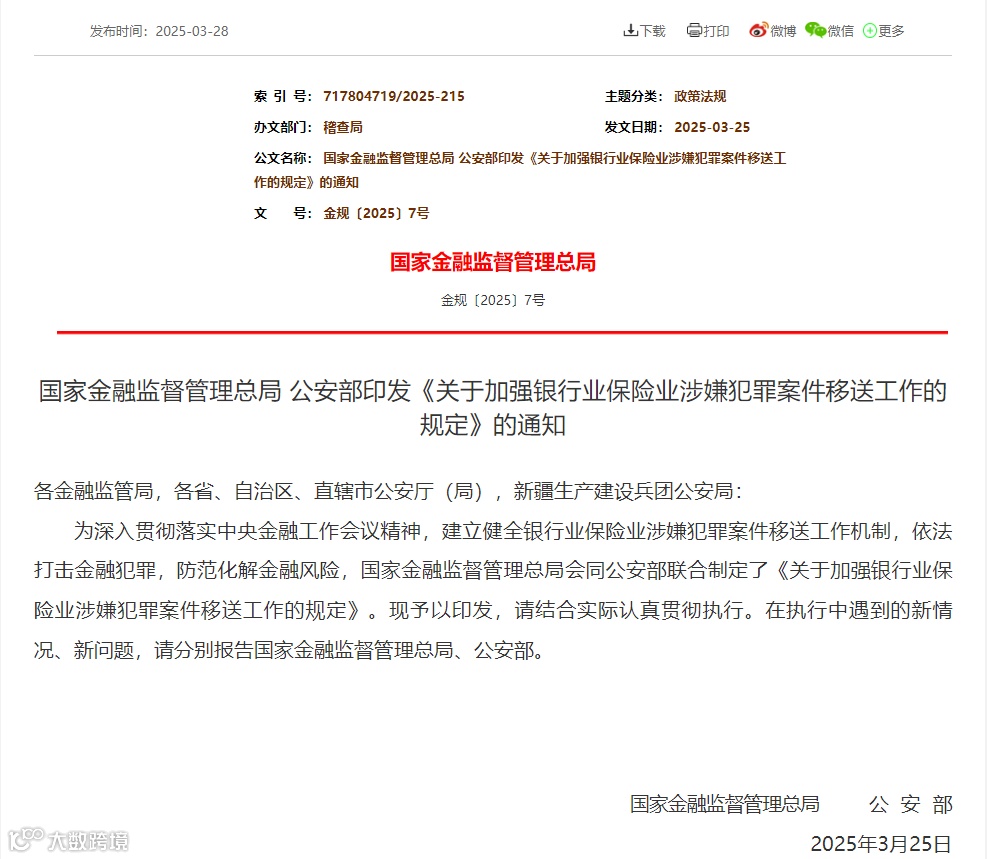Share via the Weibo icon
Screen dimensions: 987x859
759,30
